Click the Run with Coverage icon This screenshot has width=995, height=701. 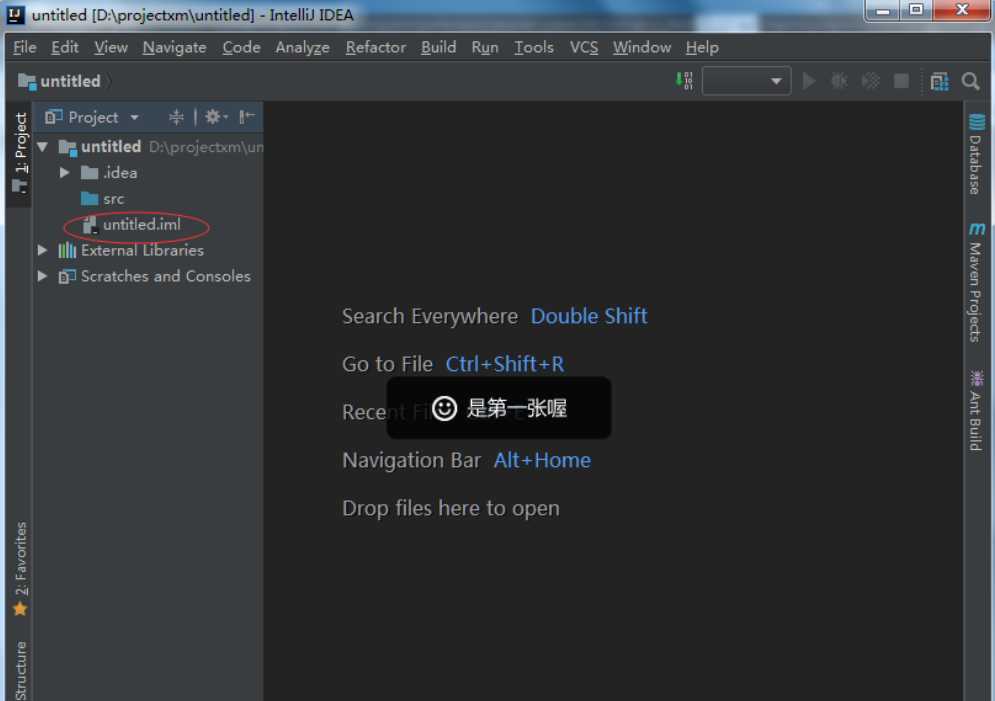[x=871, y=81]
